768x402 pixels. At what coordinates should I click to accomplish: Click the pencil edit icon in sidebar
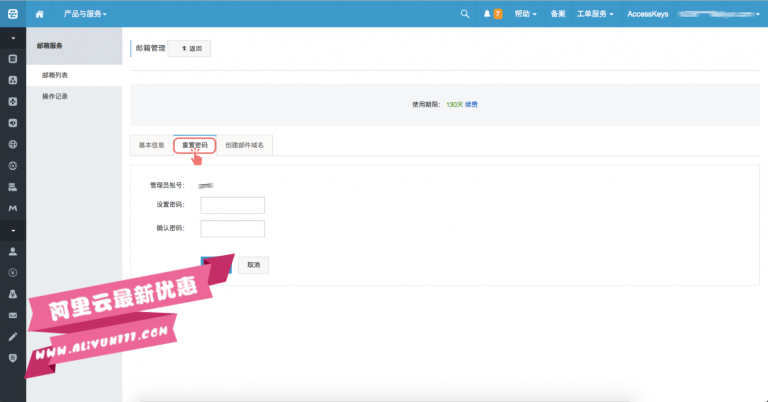[x=13, y=337]
